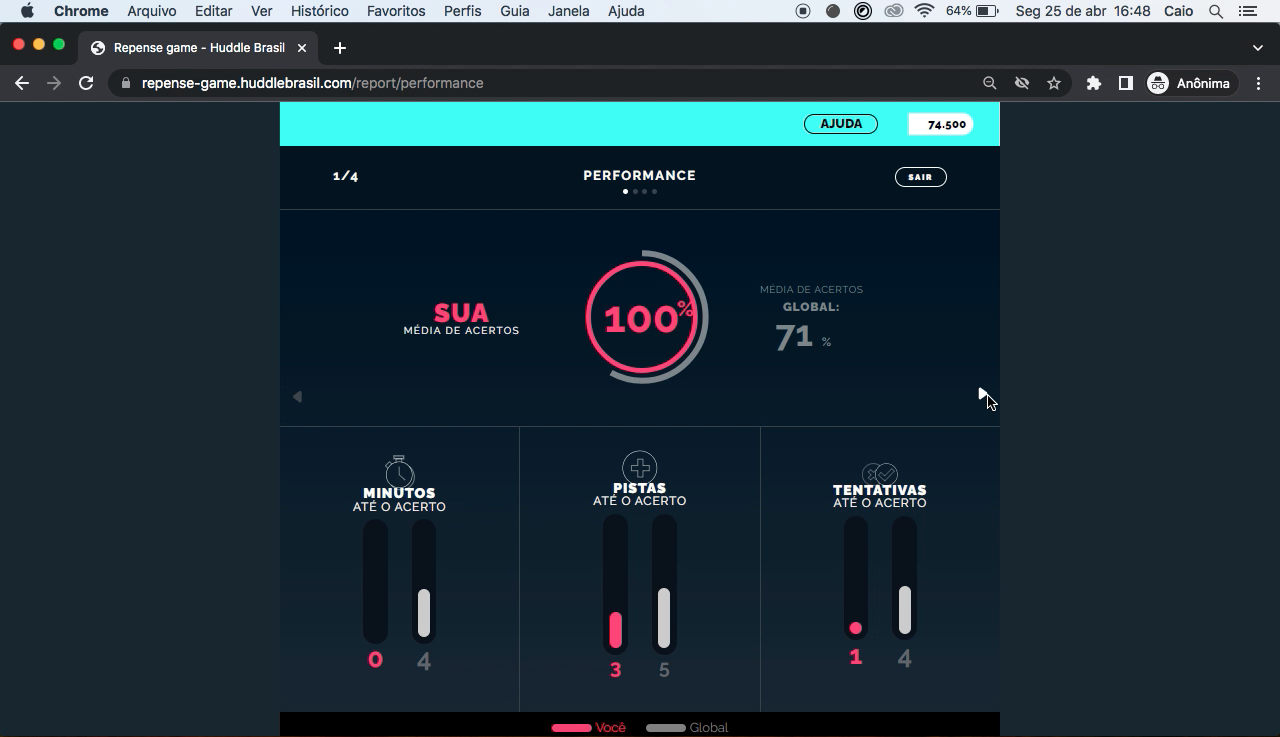1280x737 pixels.
Task: Open the Histórico menu
Action: pos(319,11)
